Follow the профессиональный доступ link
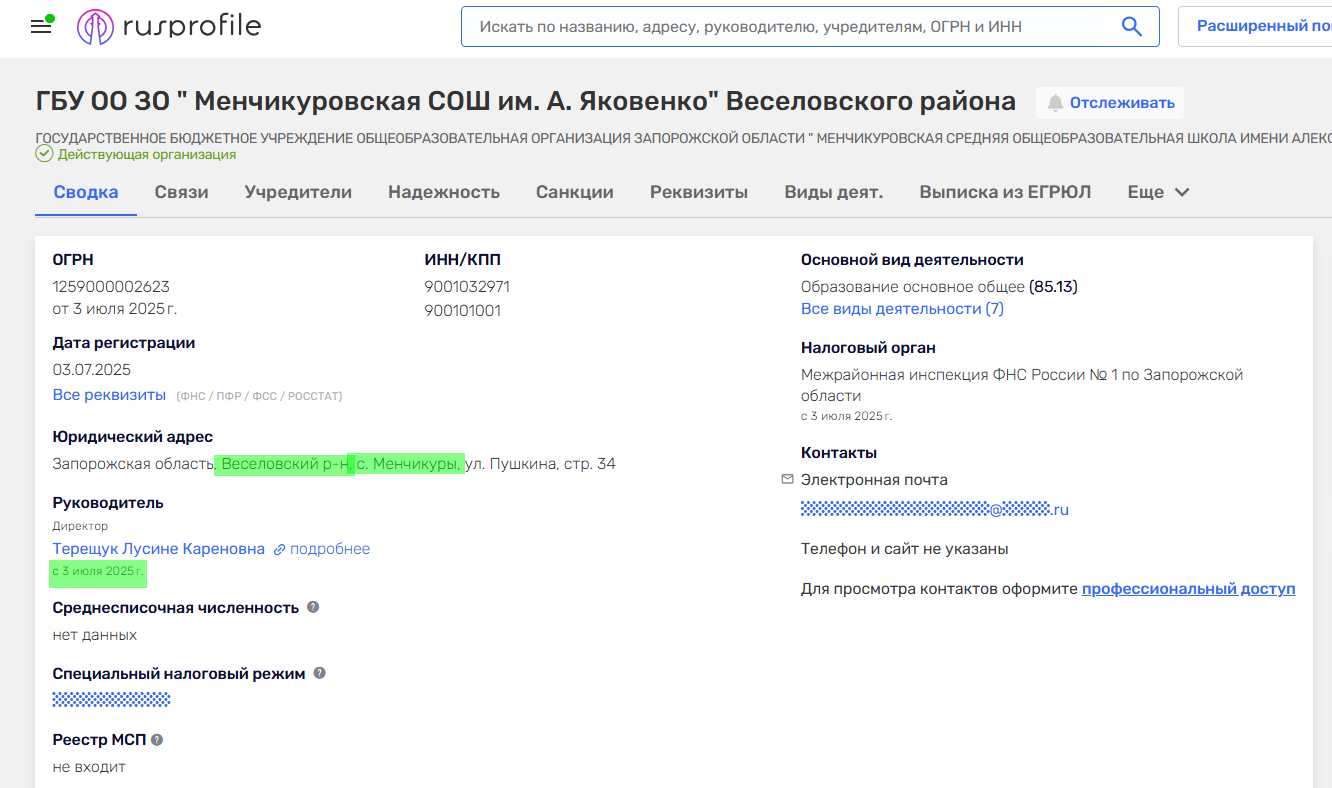1332x788 pixels. point(1188,589)
